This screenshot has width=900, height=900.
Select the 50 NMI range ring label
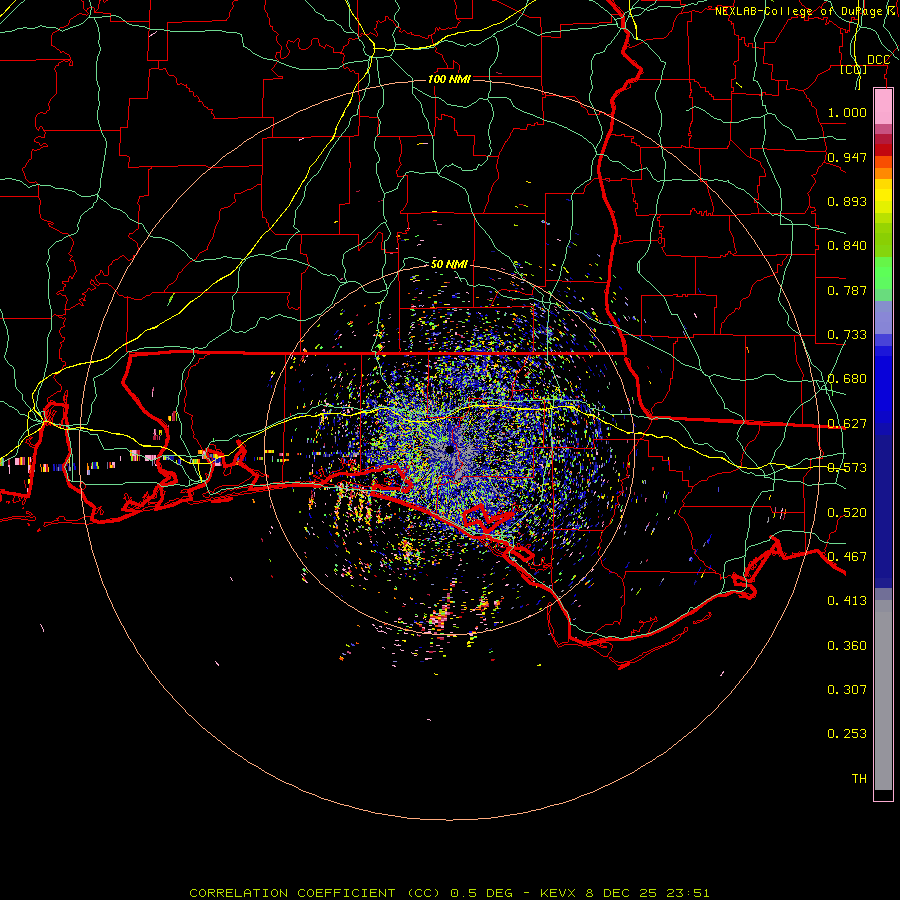click(x=449, y=264)
